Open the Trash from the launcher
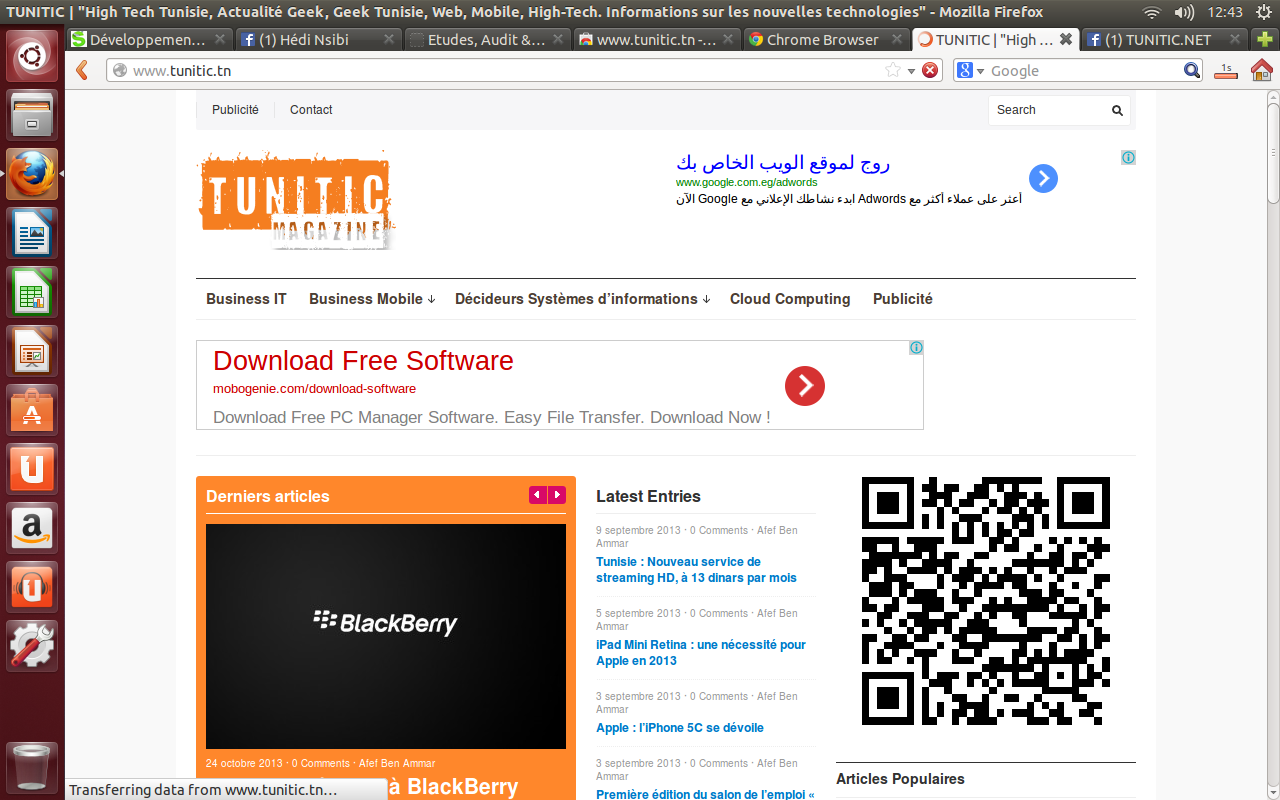 click(31, 765)
